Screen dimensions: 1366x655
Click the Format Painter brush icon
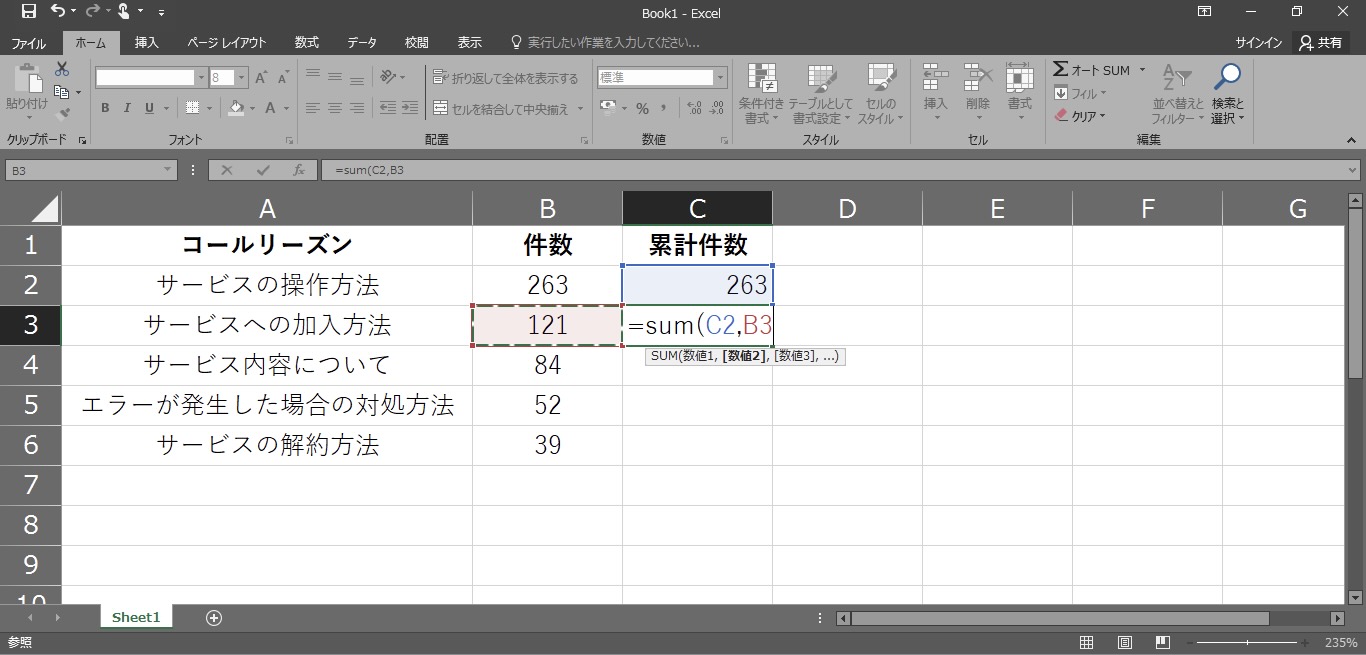pyautogui.click(x=62, y=113)
